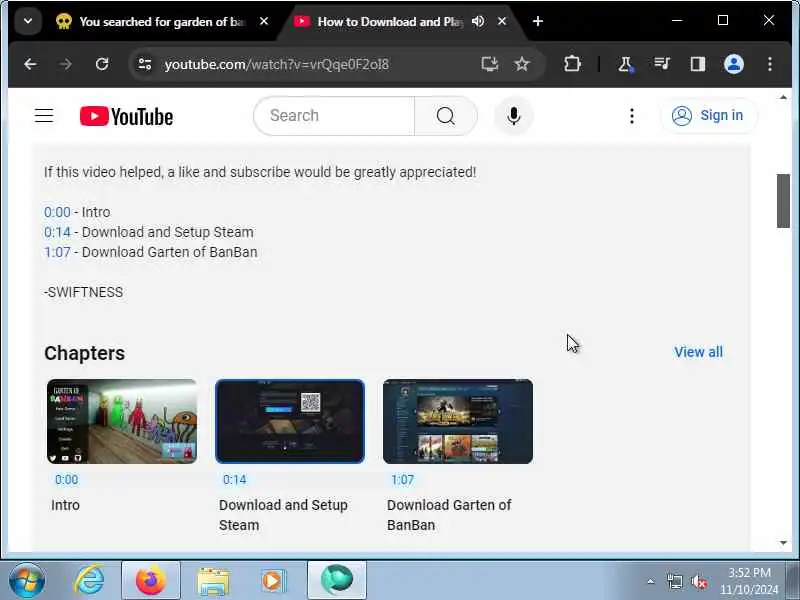Jump to 0:00 timestamp in description
This screenshot has width=800, height=600.
pos(57,212)
